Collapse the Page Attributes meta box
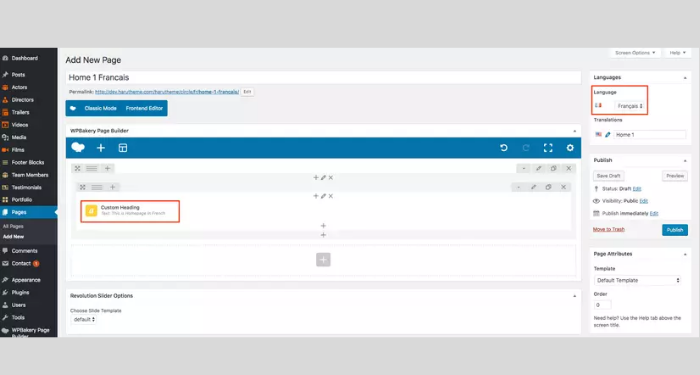The image size is (700, 375). pos(685,254)
